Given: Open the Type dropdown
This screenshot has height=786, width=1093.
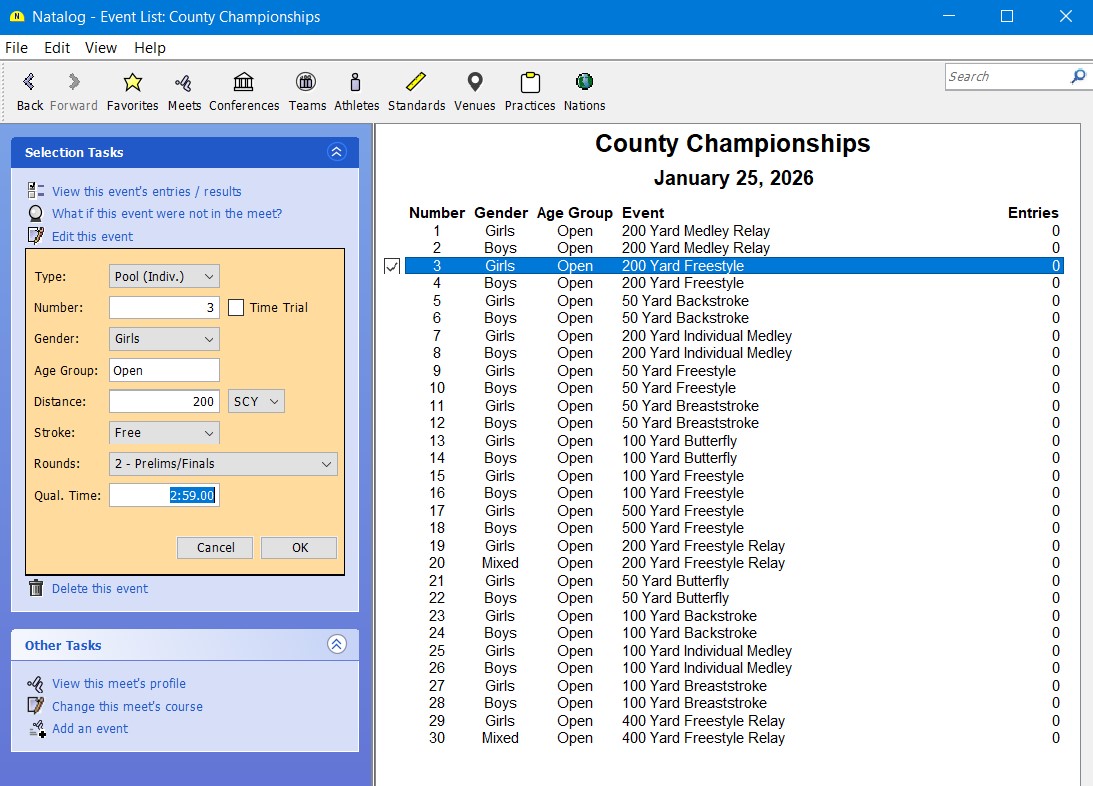Looking at the screenshot, I should [164, 276].
